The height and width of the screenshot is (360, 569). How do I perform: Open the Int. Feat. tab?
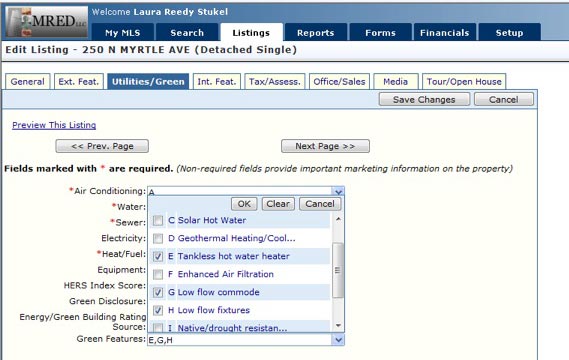pyautogui.click(x=217, y=82)
